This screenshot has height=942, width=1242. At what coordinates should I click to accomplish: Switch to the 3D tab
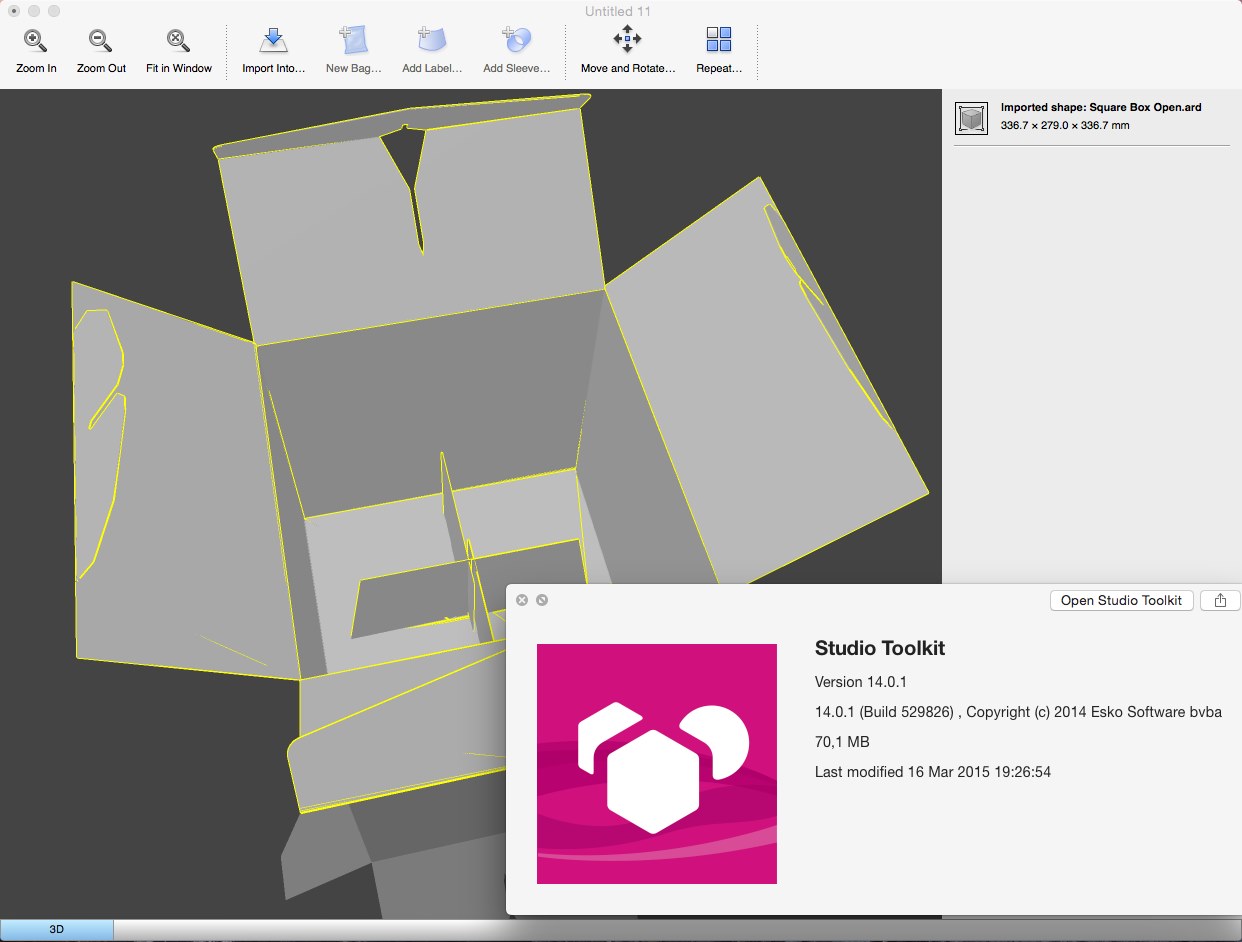pos(57,930)
